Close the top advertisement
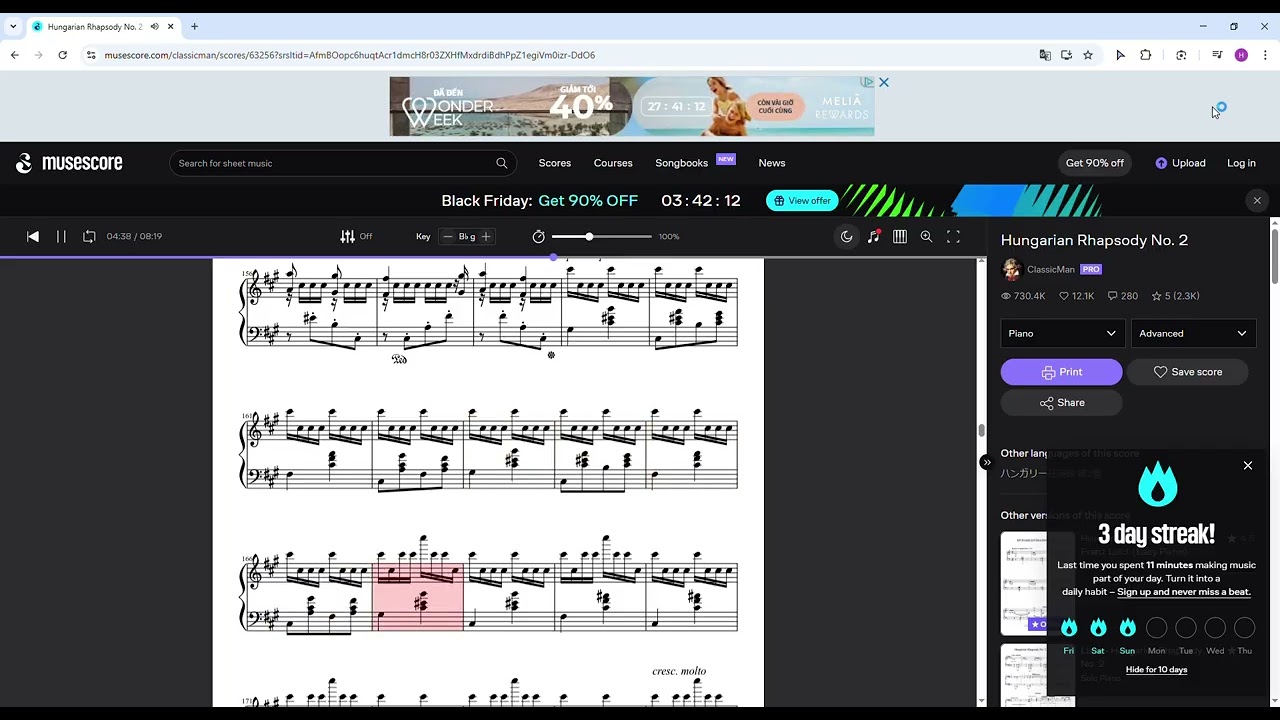The image size is (1280, 720). coord(884,82)
